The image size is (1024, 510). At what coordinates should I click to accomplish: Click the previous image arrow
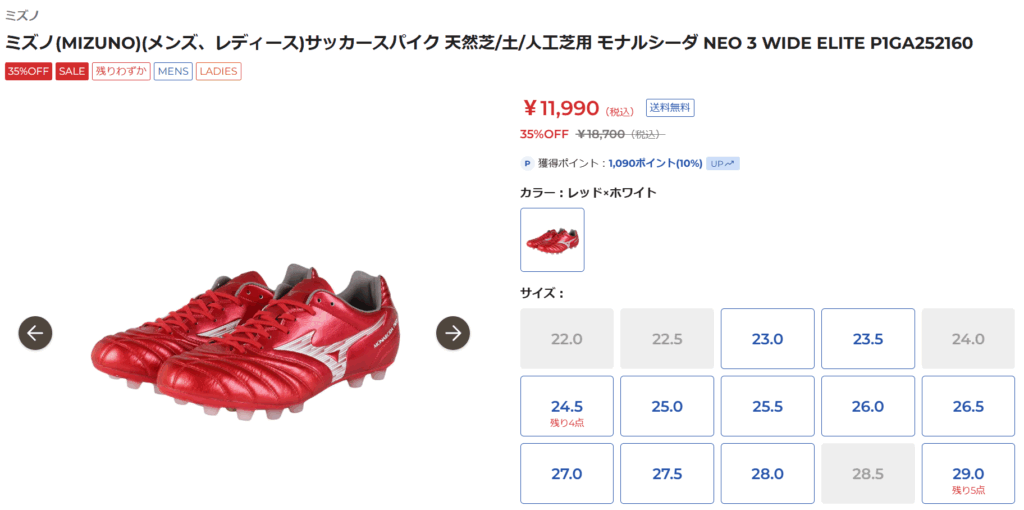(x=35, y=333)
